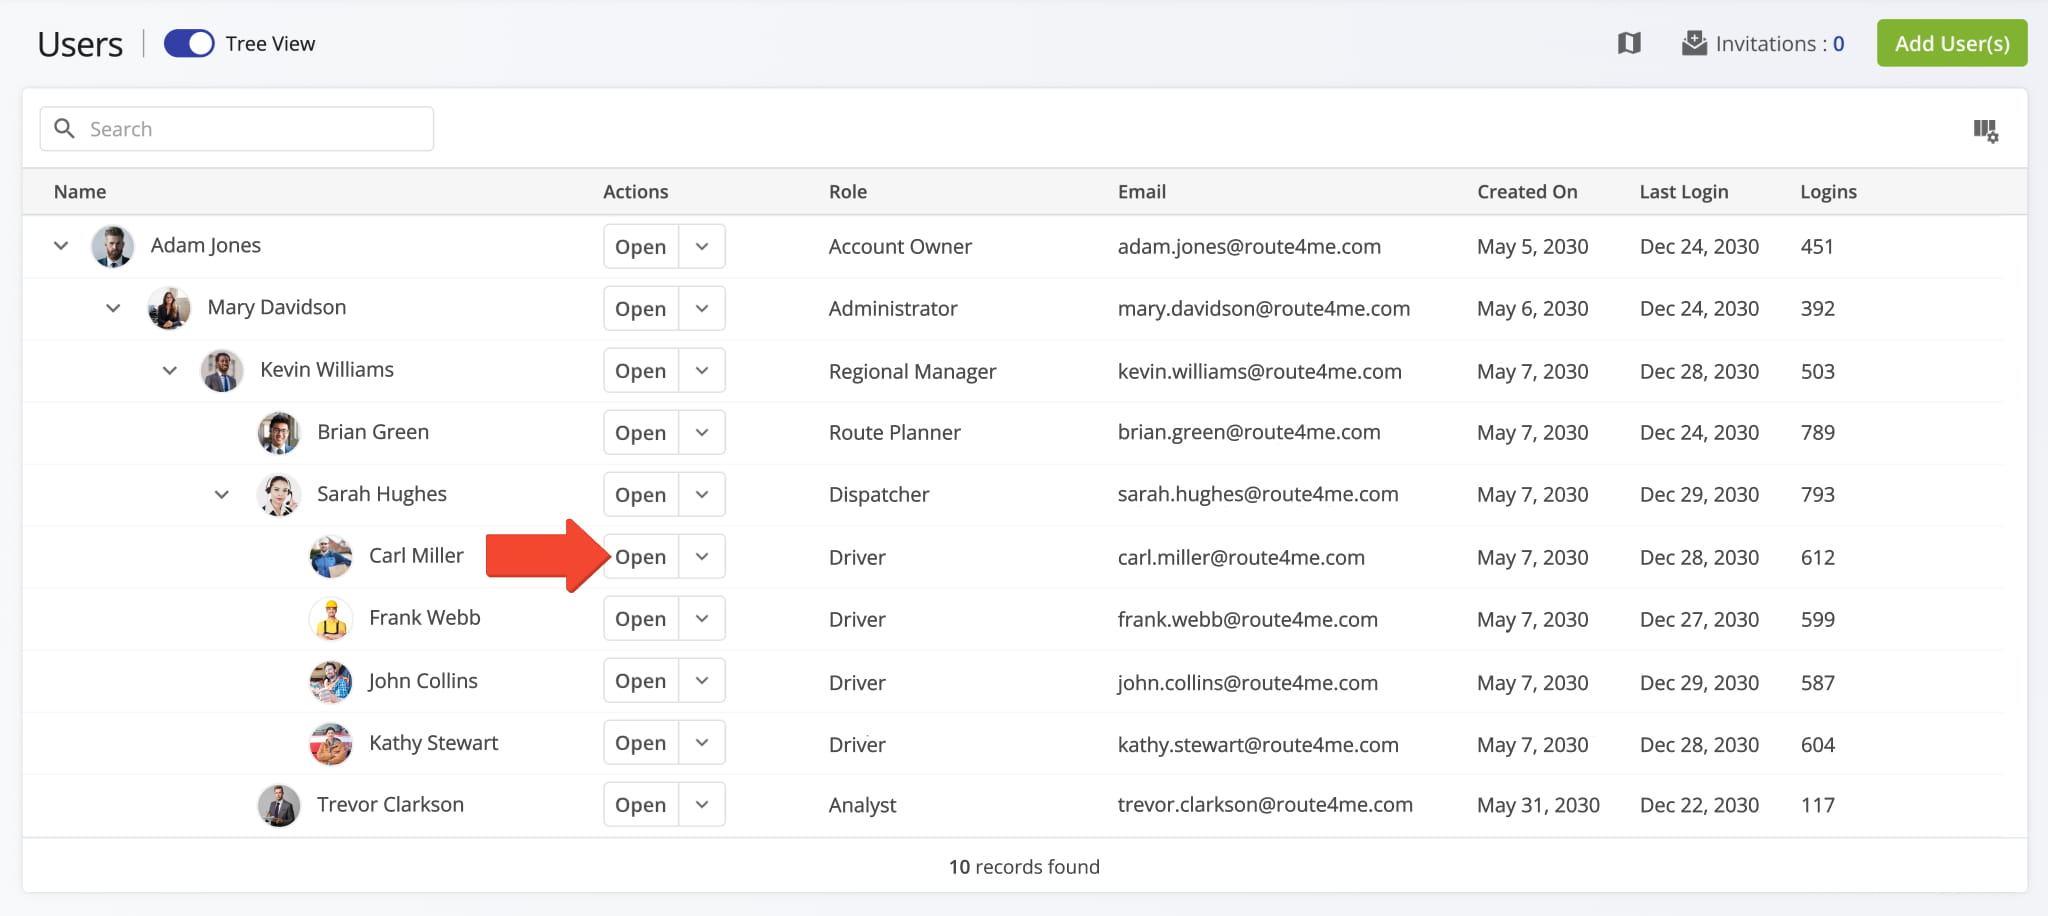Open actions dropdown arrow for Brian Green
The width and height of the screenshot is (2048, 916).
(x=702, y=433)
